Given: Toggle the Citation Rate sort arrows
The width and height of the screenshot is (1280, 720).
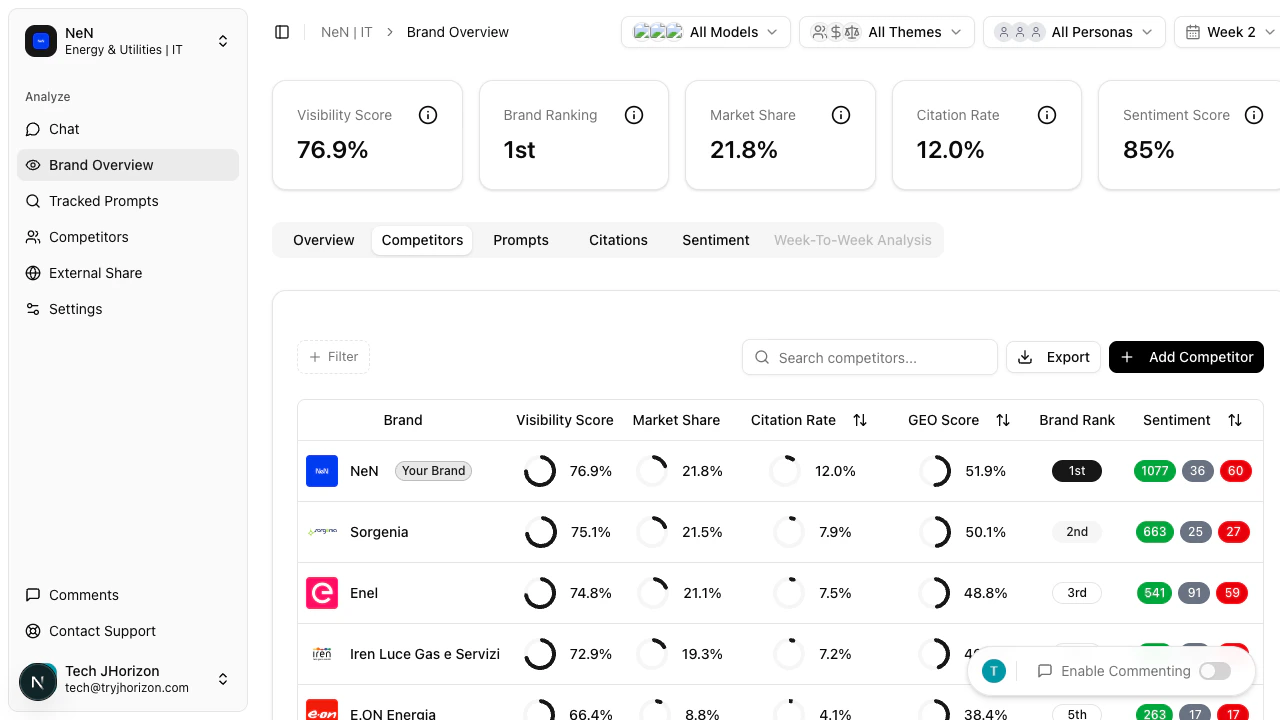Looking at the screenshot, I should (860, 420).
